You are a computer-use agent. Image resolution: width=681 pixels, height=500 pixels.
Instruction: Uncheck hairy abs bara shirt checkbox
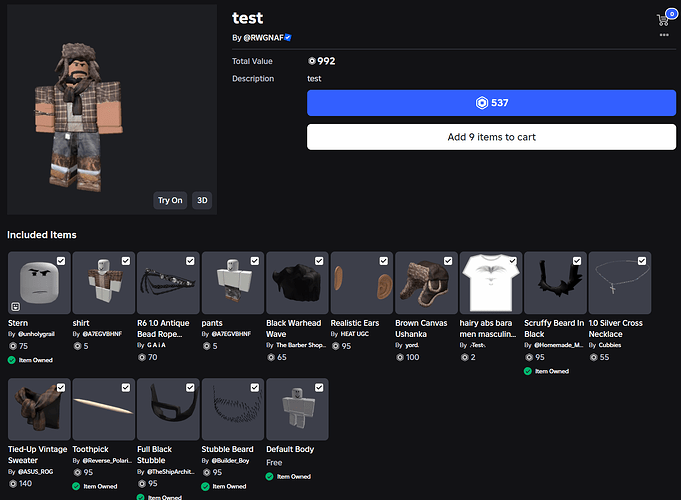(512, 261)
